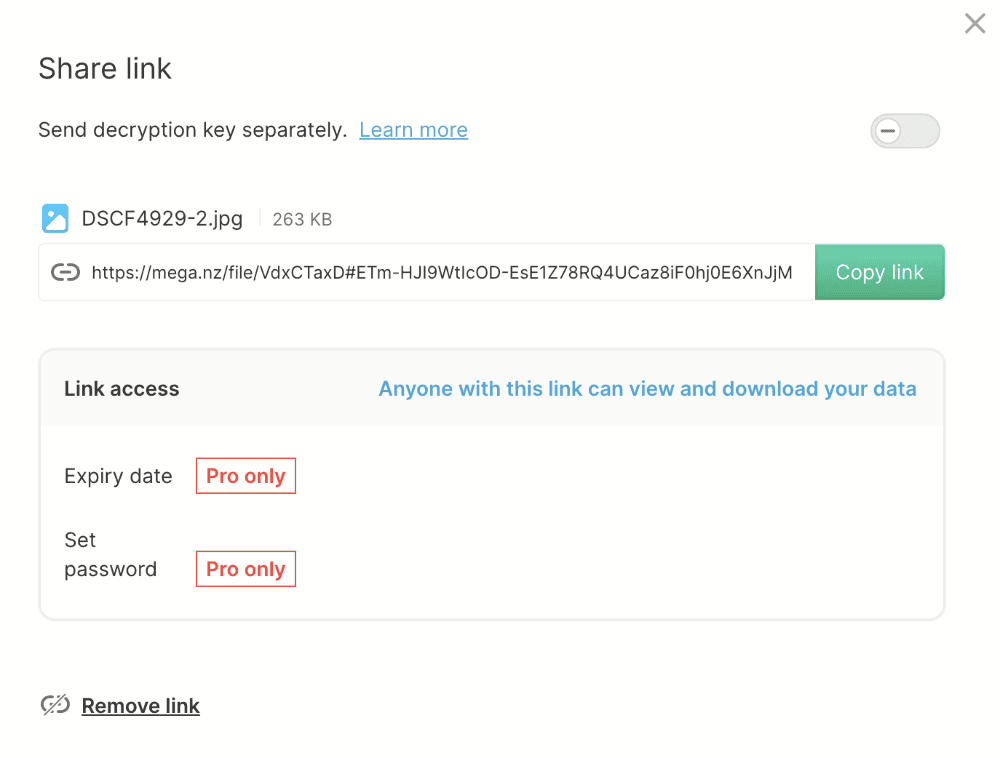The height and width of the screenshot is (758, 1000).
Task: Click the blue anyone-with-link access notice
Action: pyautogui.click(x=647, y=389)
